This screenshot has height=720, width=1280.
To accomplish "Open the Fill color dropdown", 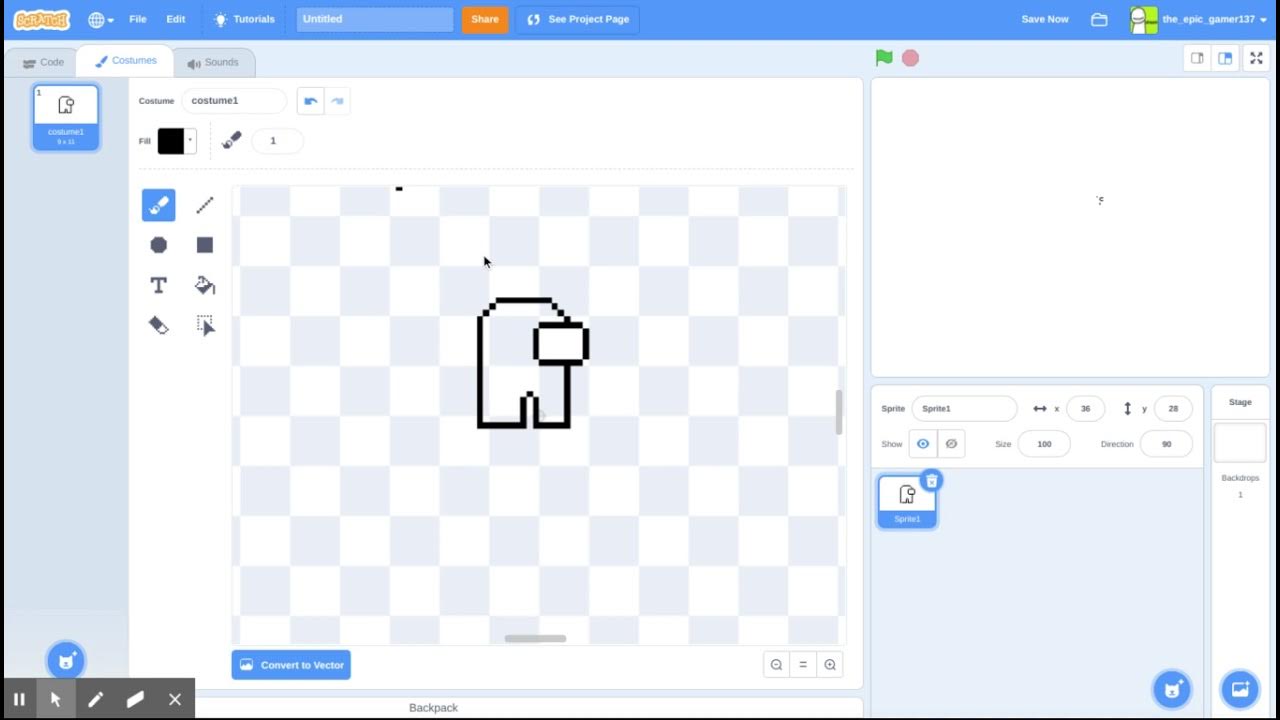I will pos(190,141).
